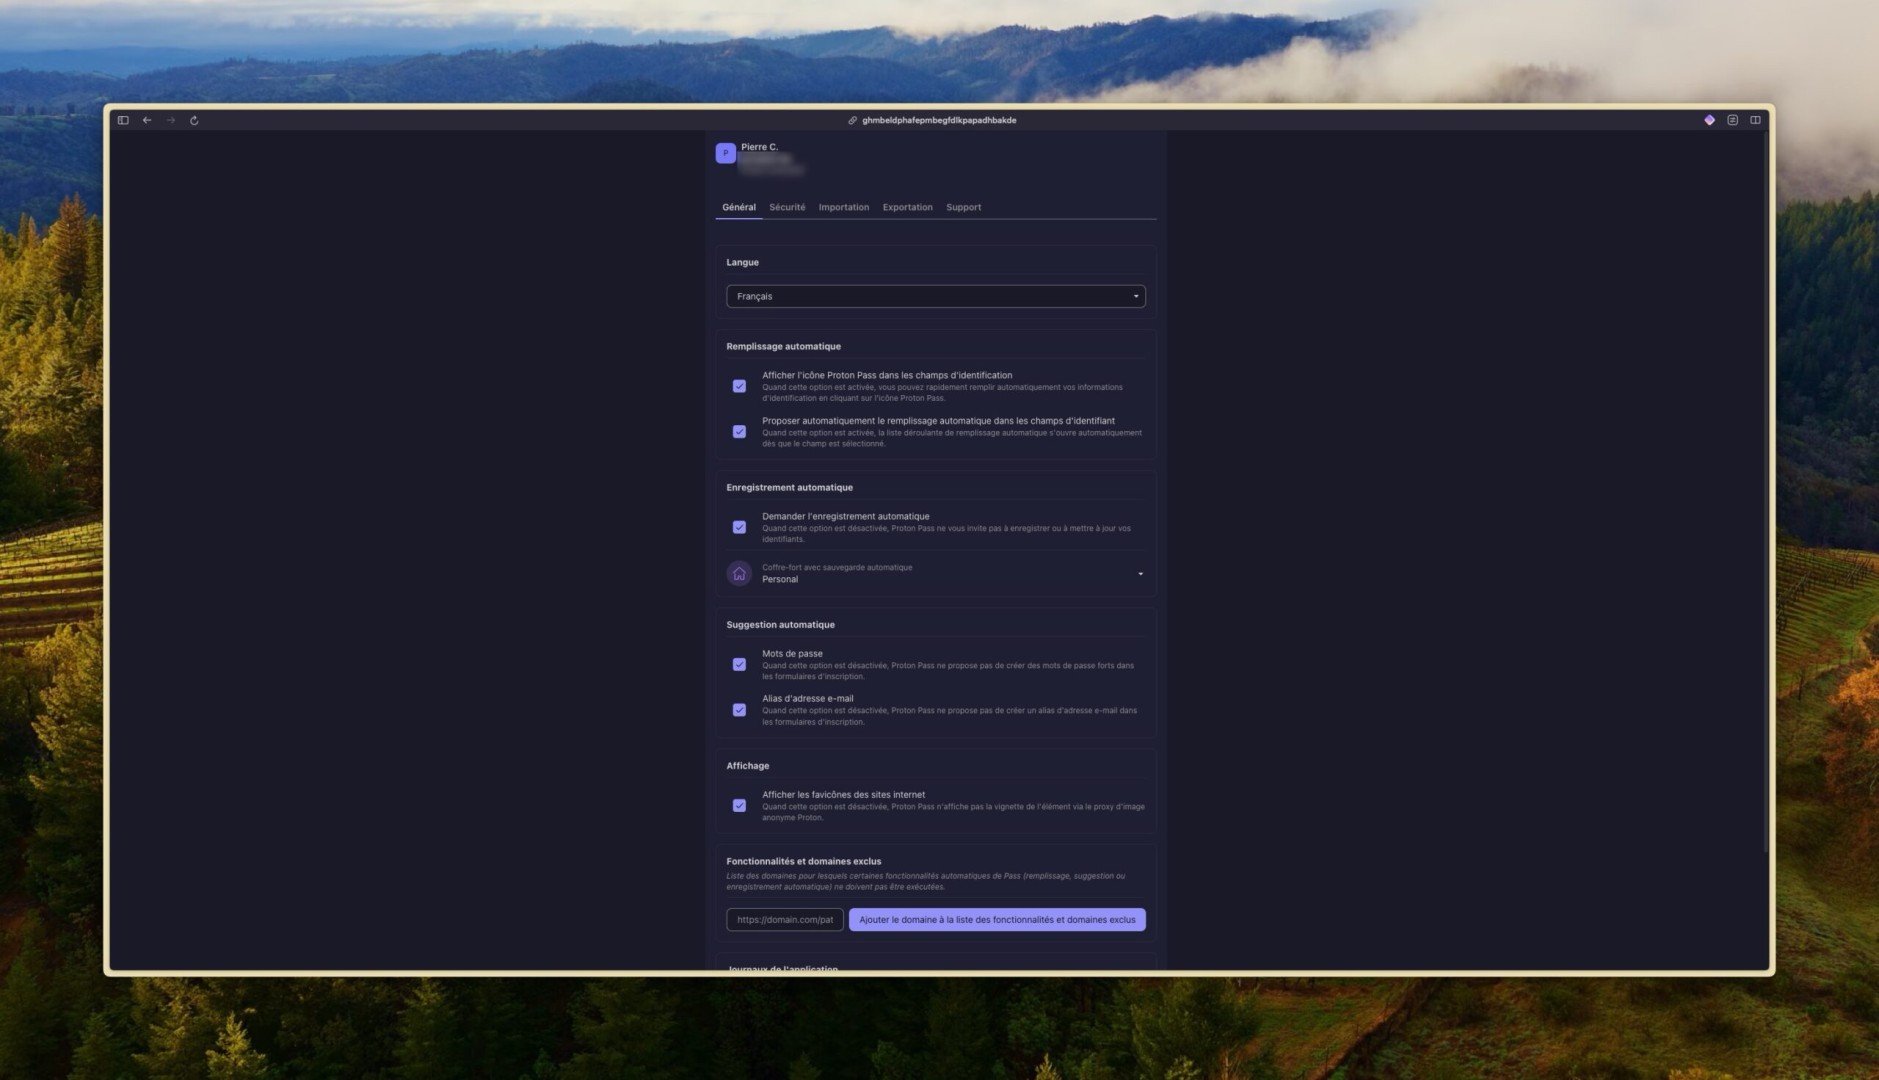This screenshot has height=1080, width=1879.
Task: Open the Support tab
Action: [963, 207]
